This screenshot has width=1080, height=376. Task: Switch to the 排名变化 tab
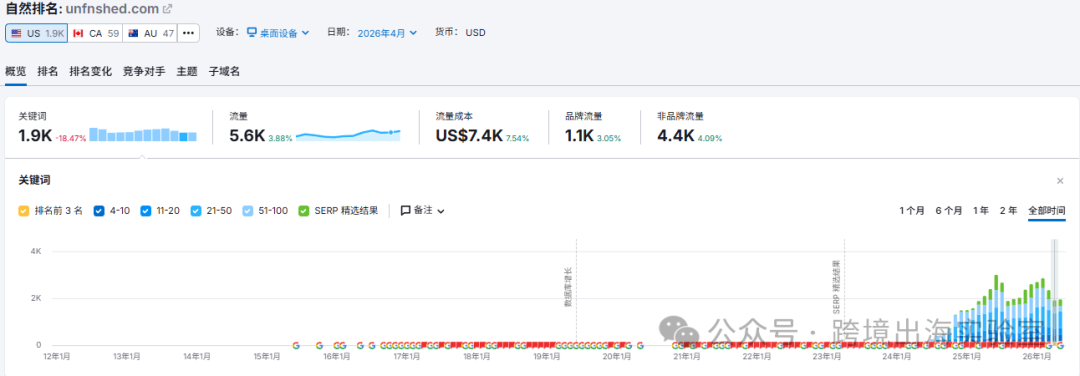90,71
